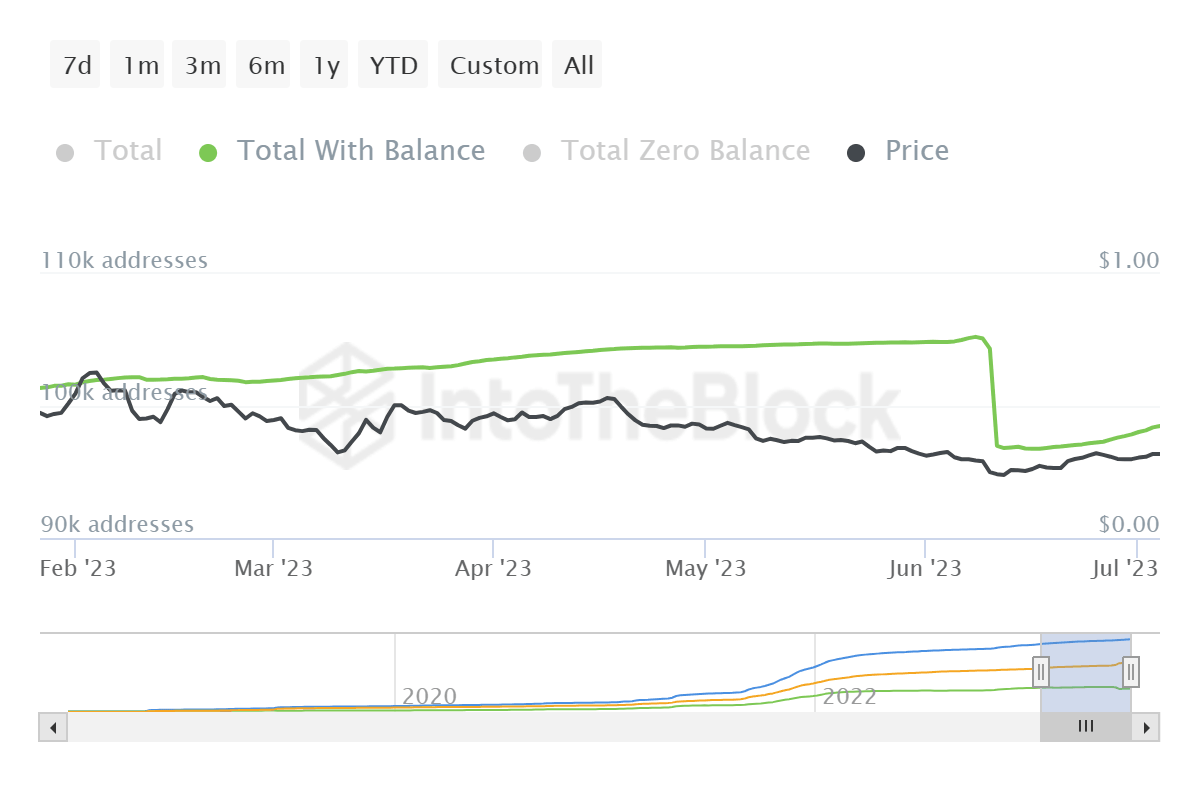Image resolution: width=1200 pixels, height=800 pixels.
Task: Toggle the Total series legend
Action: tap(127, 151)
